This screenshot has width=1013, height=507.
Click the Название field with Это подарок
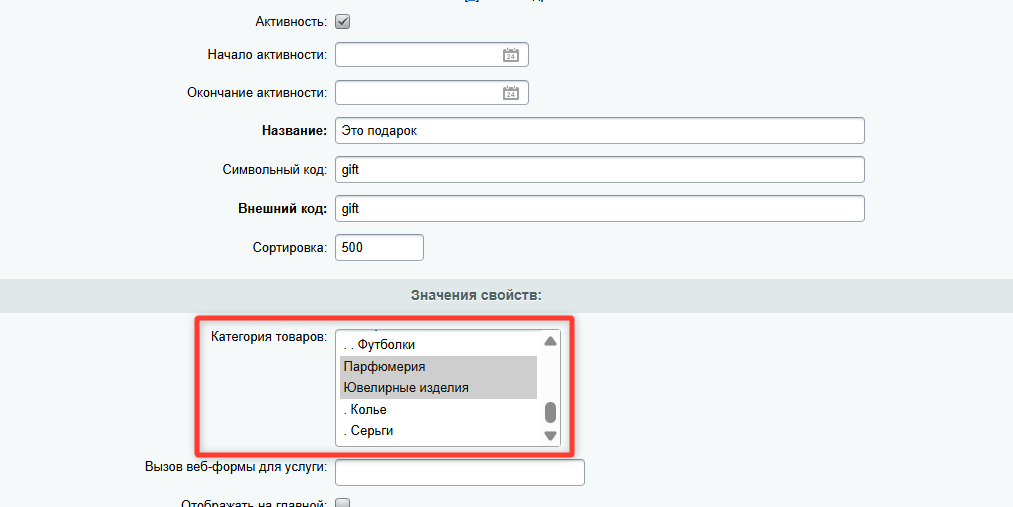tap(600, 130)
